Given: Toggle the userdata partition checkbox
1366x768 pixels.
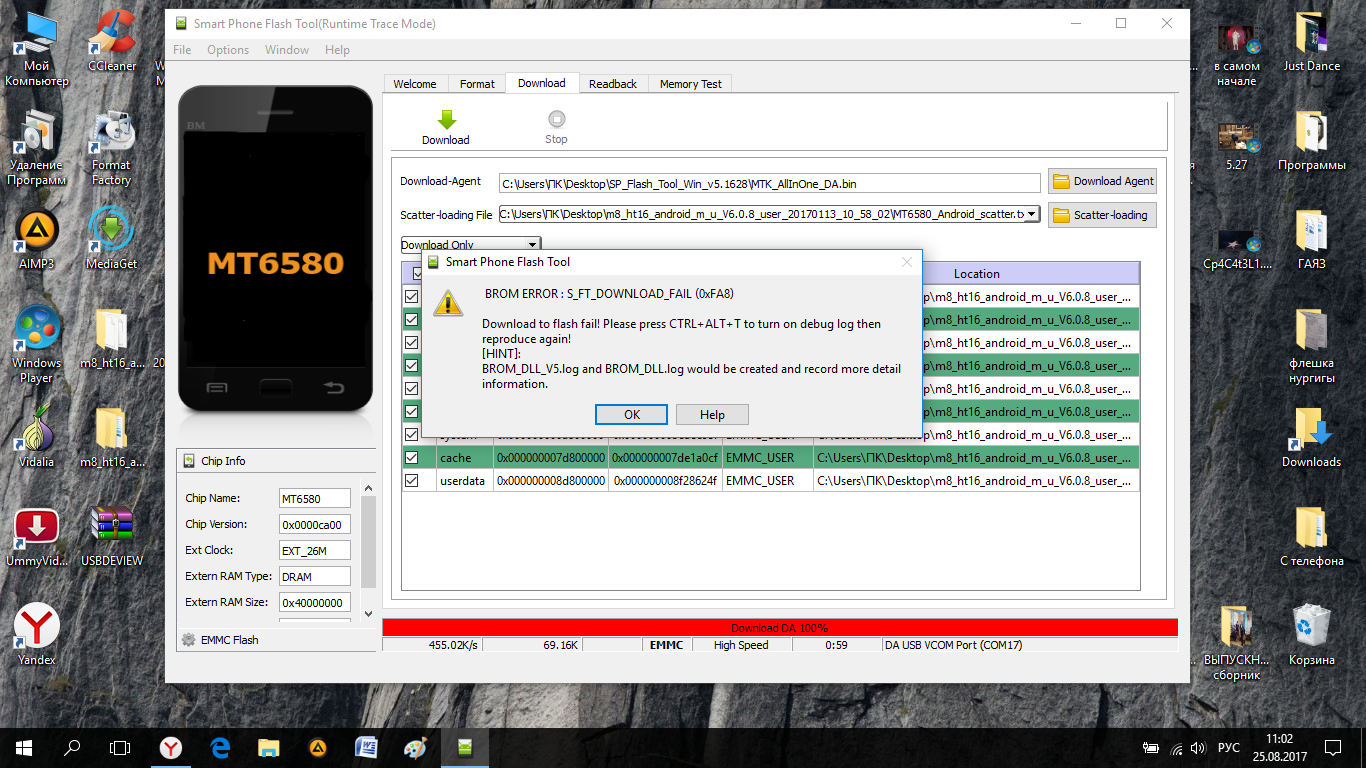Looking at the screenshot, I should tap(411, 481).
